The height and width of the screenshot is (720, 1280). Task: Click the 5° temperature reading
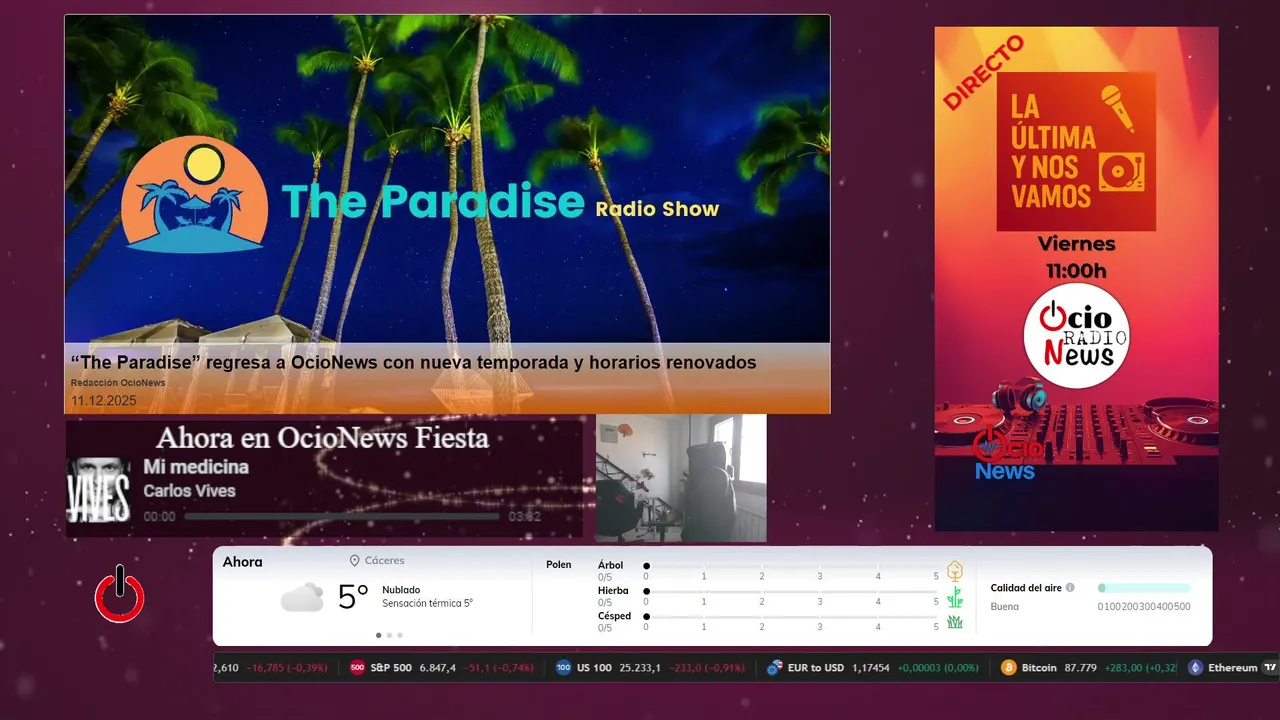pyautogui.click(x=353, y=597)
